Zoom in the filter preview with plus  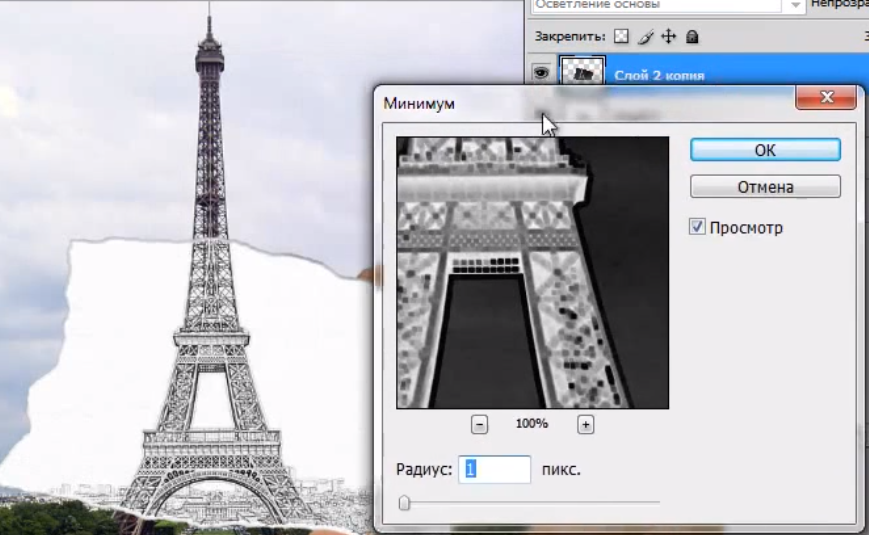pyautogui.click(x=585, y=425)
